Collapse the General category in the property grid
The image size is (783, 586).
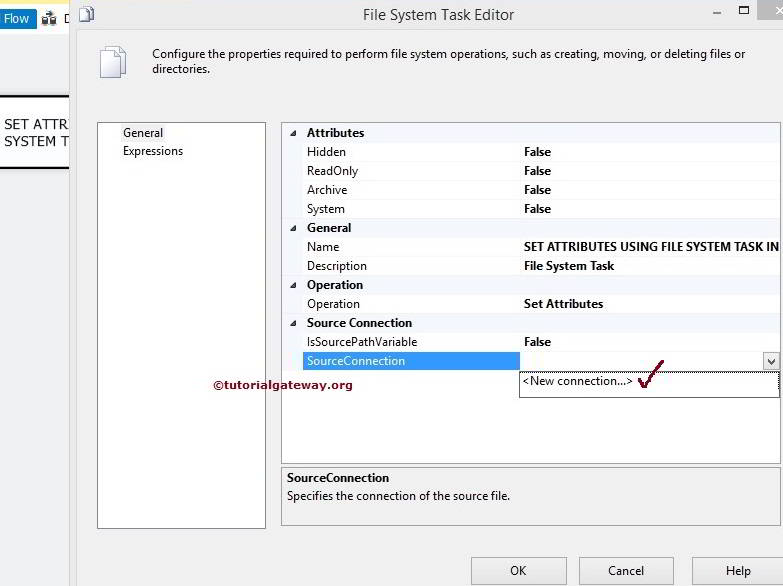[x=294, y=228]
